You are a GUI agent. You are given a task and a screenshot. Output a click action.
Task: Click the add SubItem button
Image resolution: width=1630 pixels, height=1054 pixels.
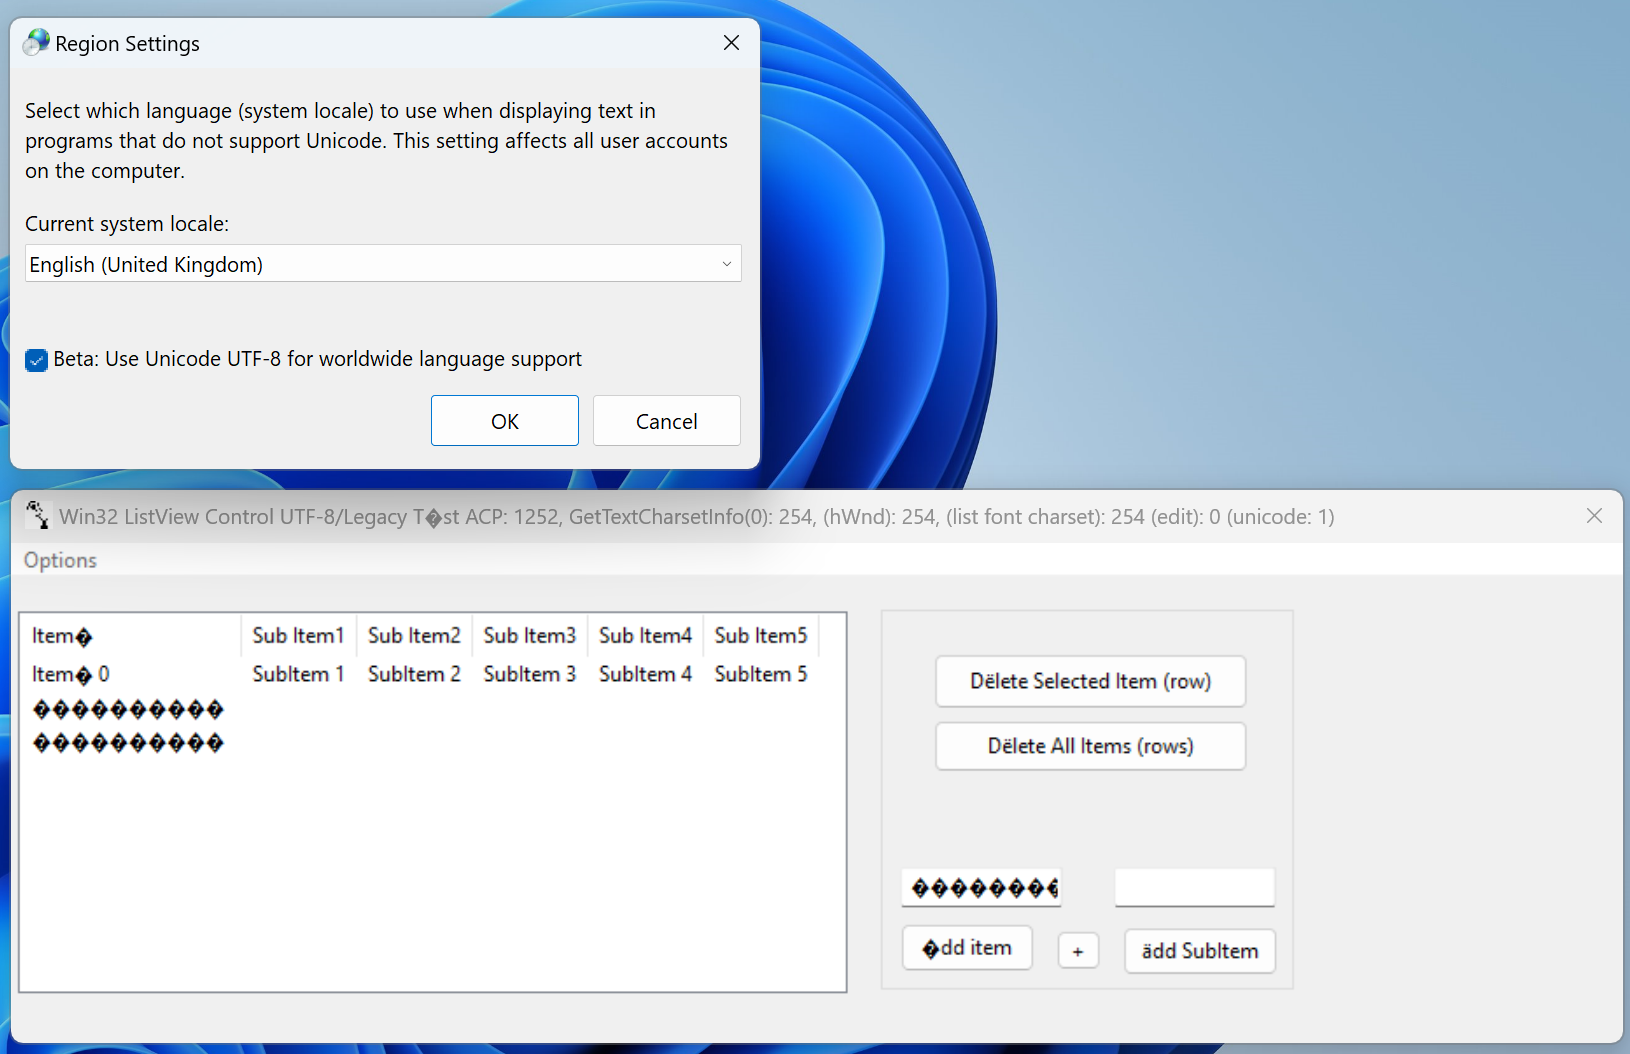(x=1200, y=951)
